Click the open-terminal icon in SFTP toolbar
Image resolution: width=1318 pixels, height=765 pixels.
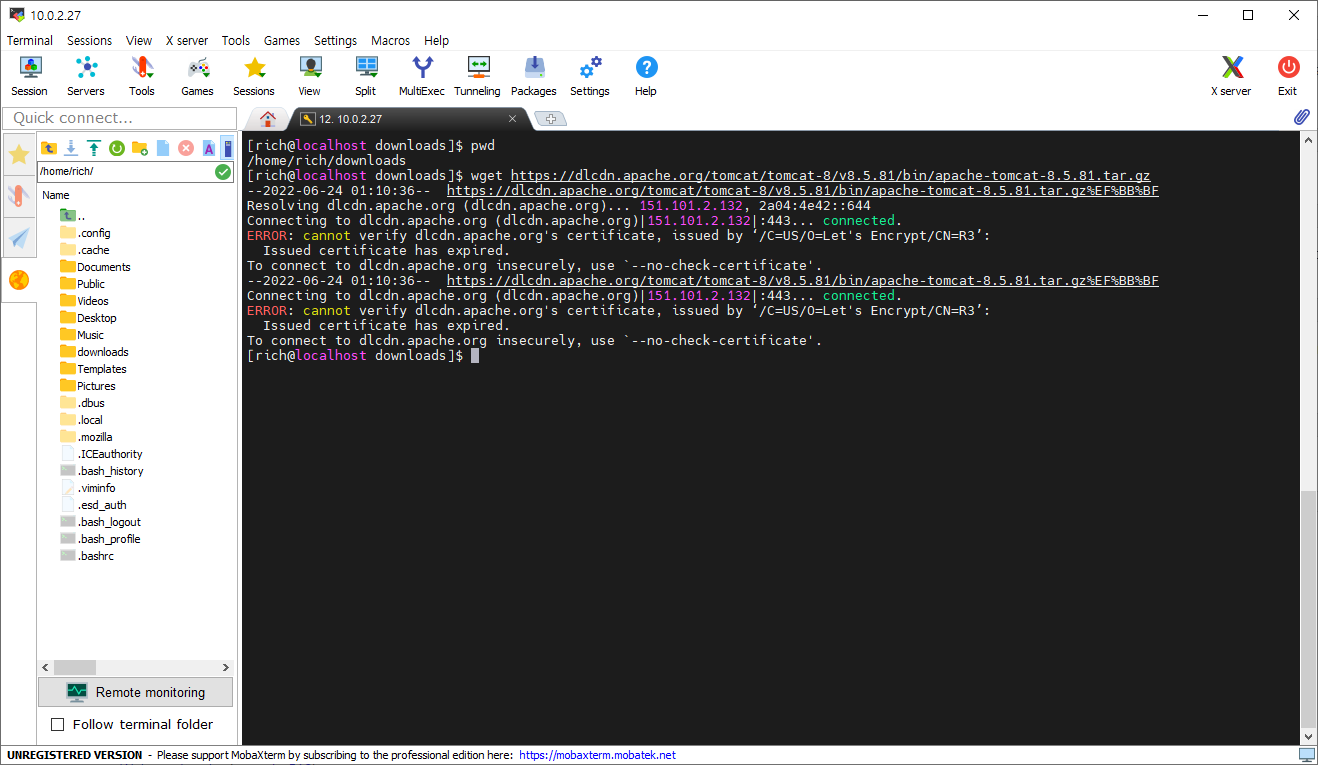pos(228,148)
